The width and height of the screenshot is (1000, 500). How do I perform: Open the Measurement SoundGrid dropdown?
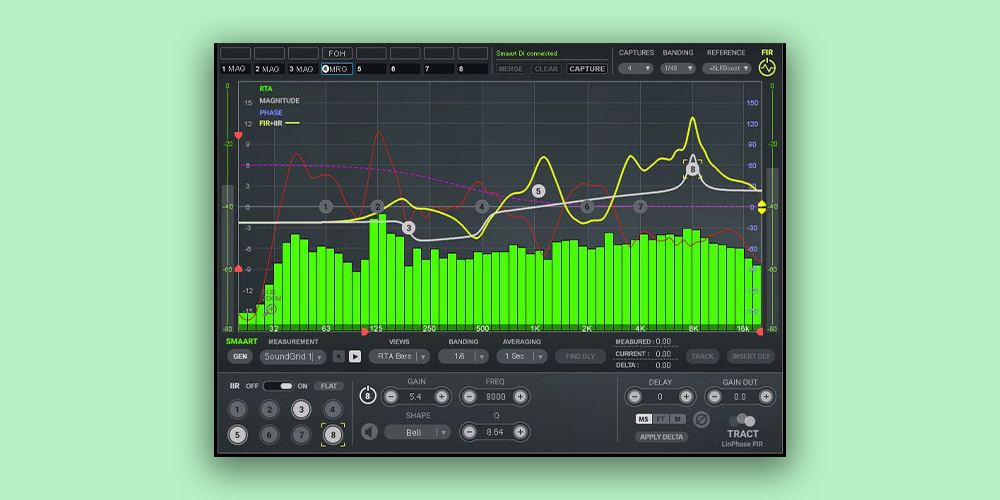pyautogui.click(x=293, y=357)
